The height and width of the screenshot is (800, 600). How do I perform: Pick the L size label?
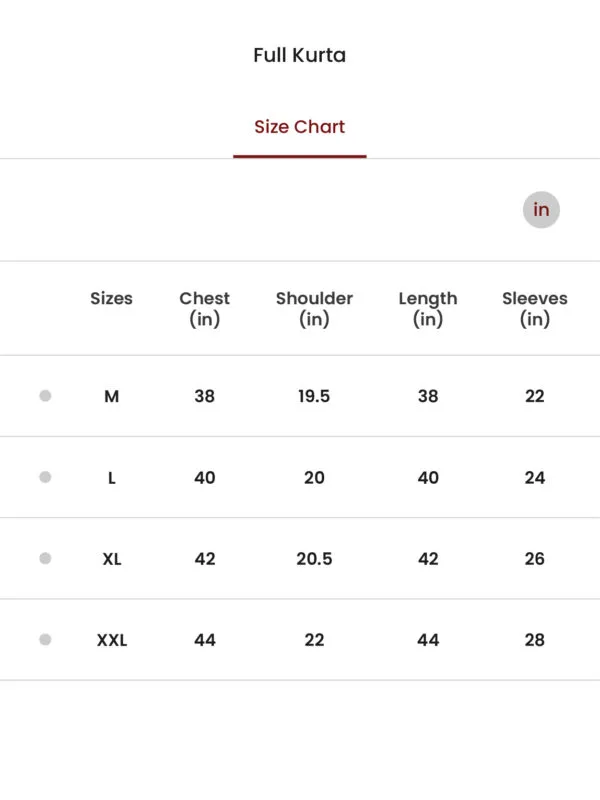(112, 478)
